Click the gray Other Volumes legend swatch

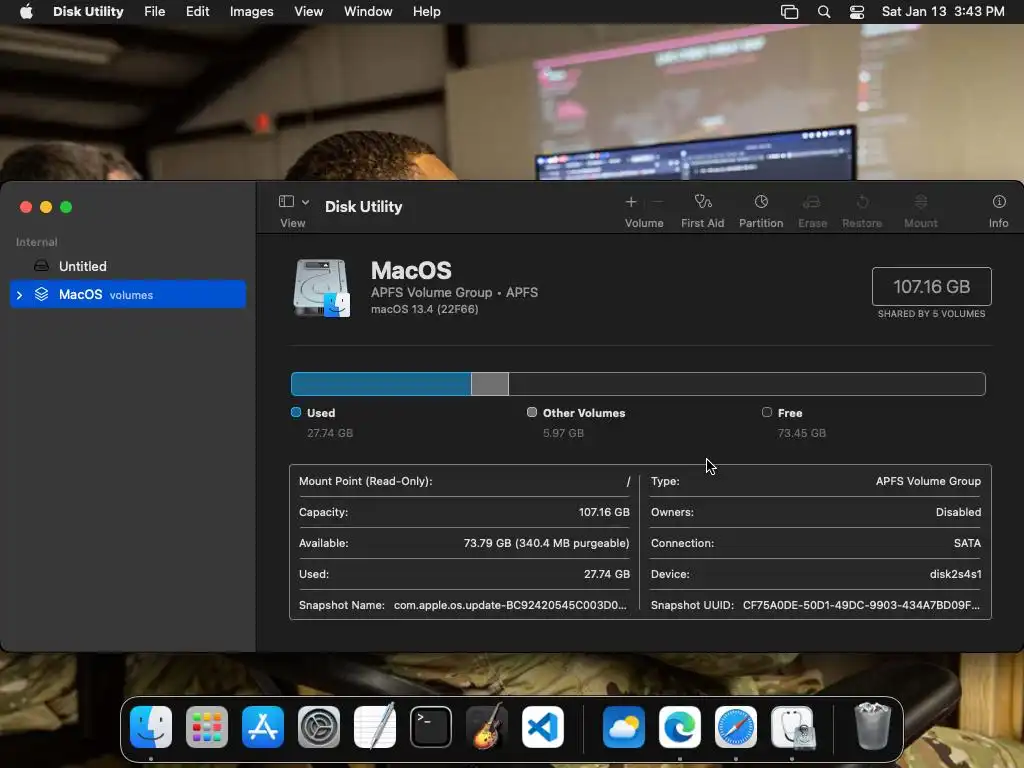tap(532, 412)
